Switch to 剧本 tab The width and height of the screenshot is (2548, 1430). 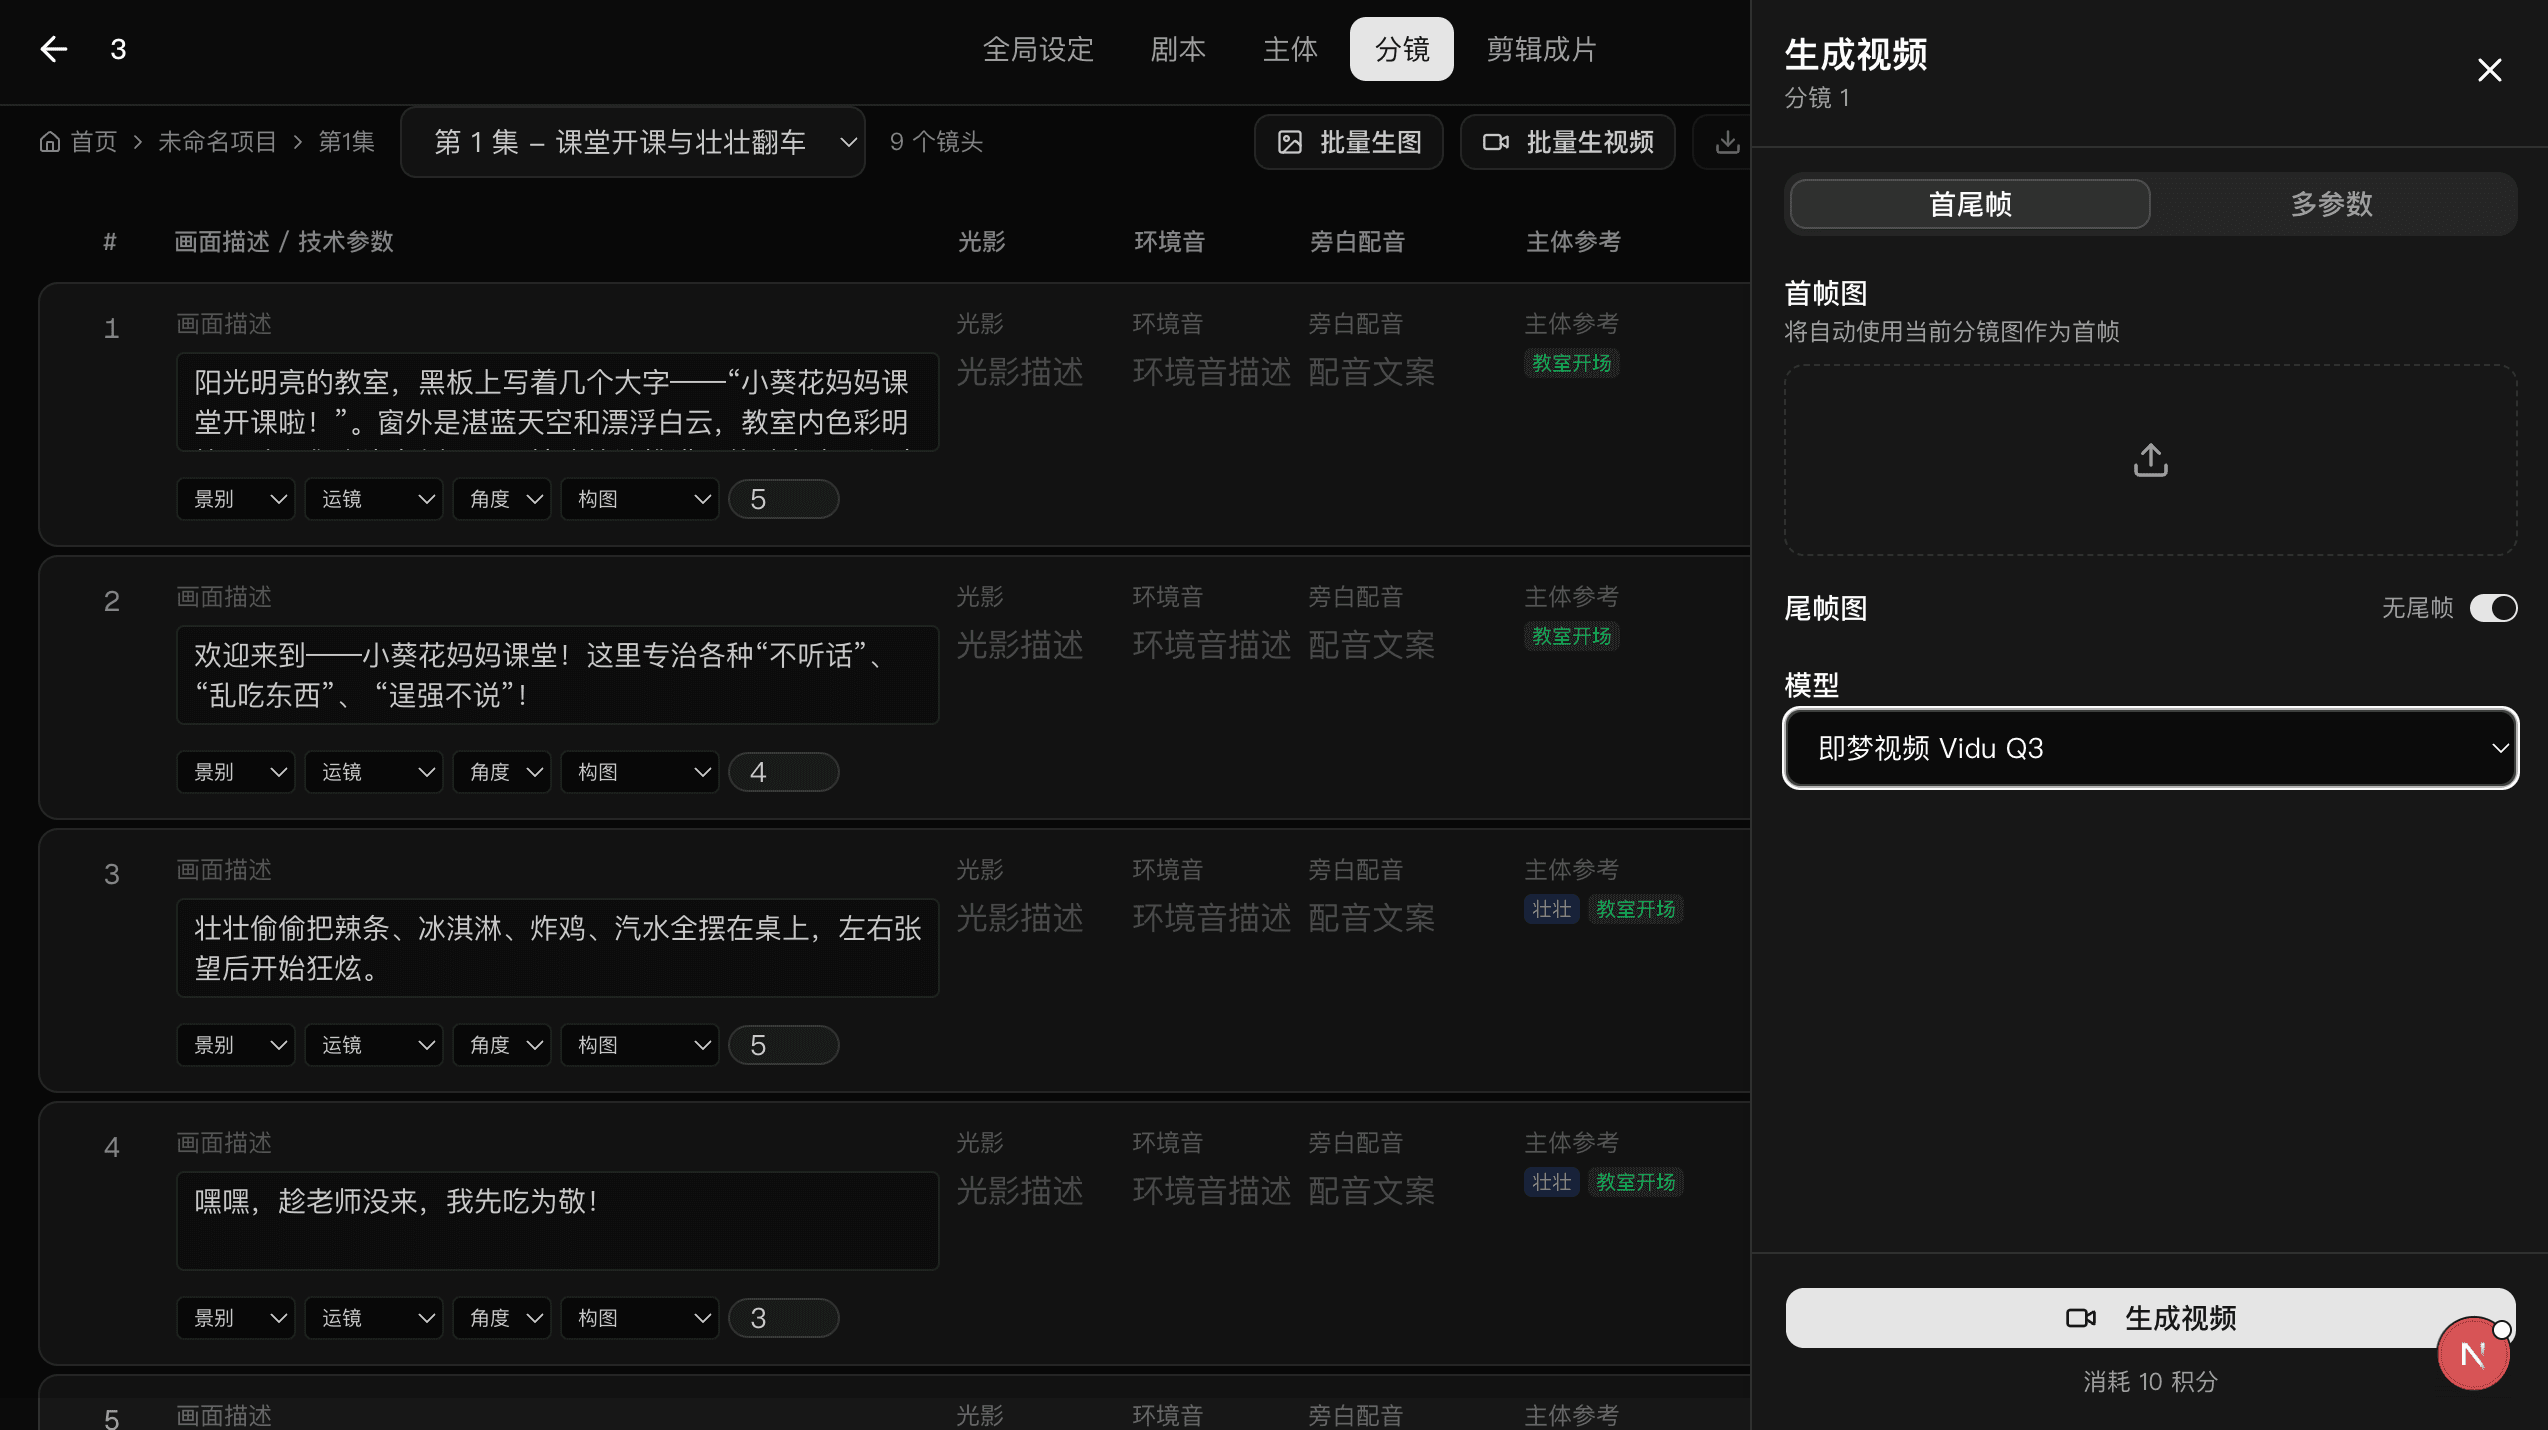[1178, 49]
